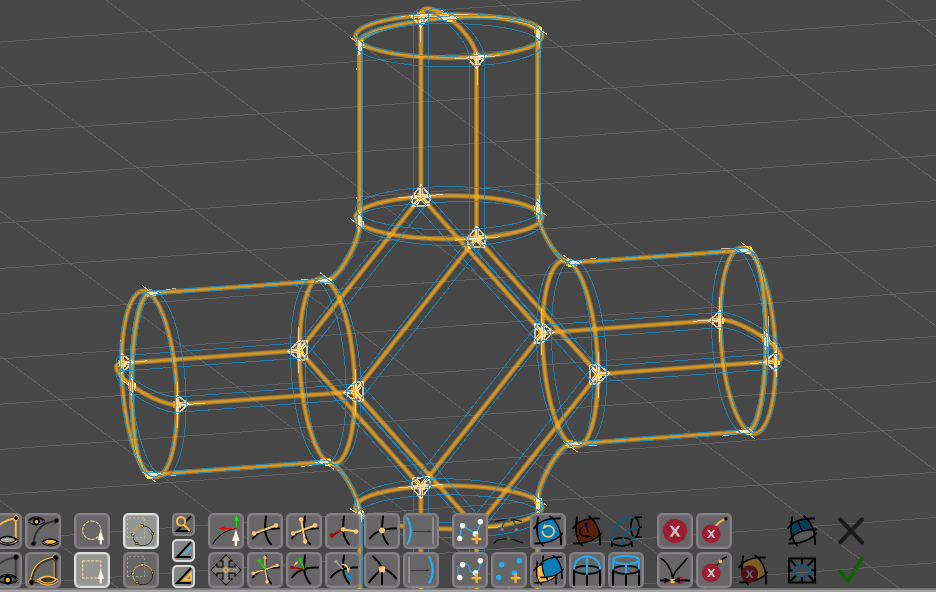Click the green and yellow handles curve icon
This screenshot has height=592, width=936.
click(265, 570)
